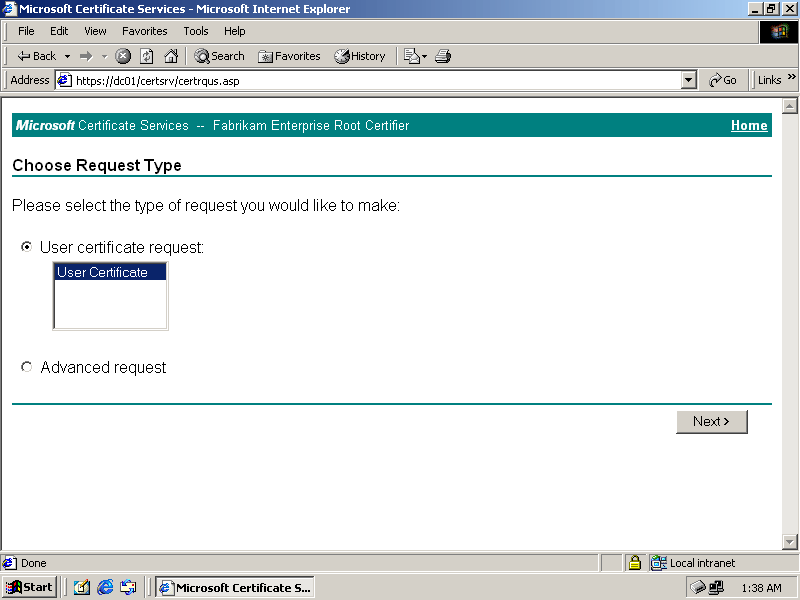Viewport: 800px width, 600px height.
Task: Click the Stop loading toolbar icon
Action: 123,56
